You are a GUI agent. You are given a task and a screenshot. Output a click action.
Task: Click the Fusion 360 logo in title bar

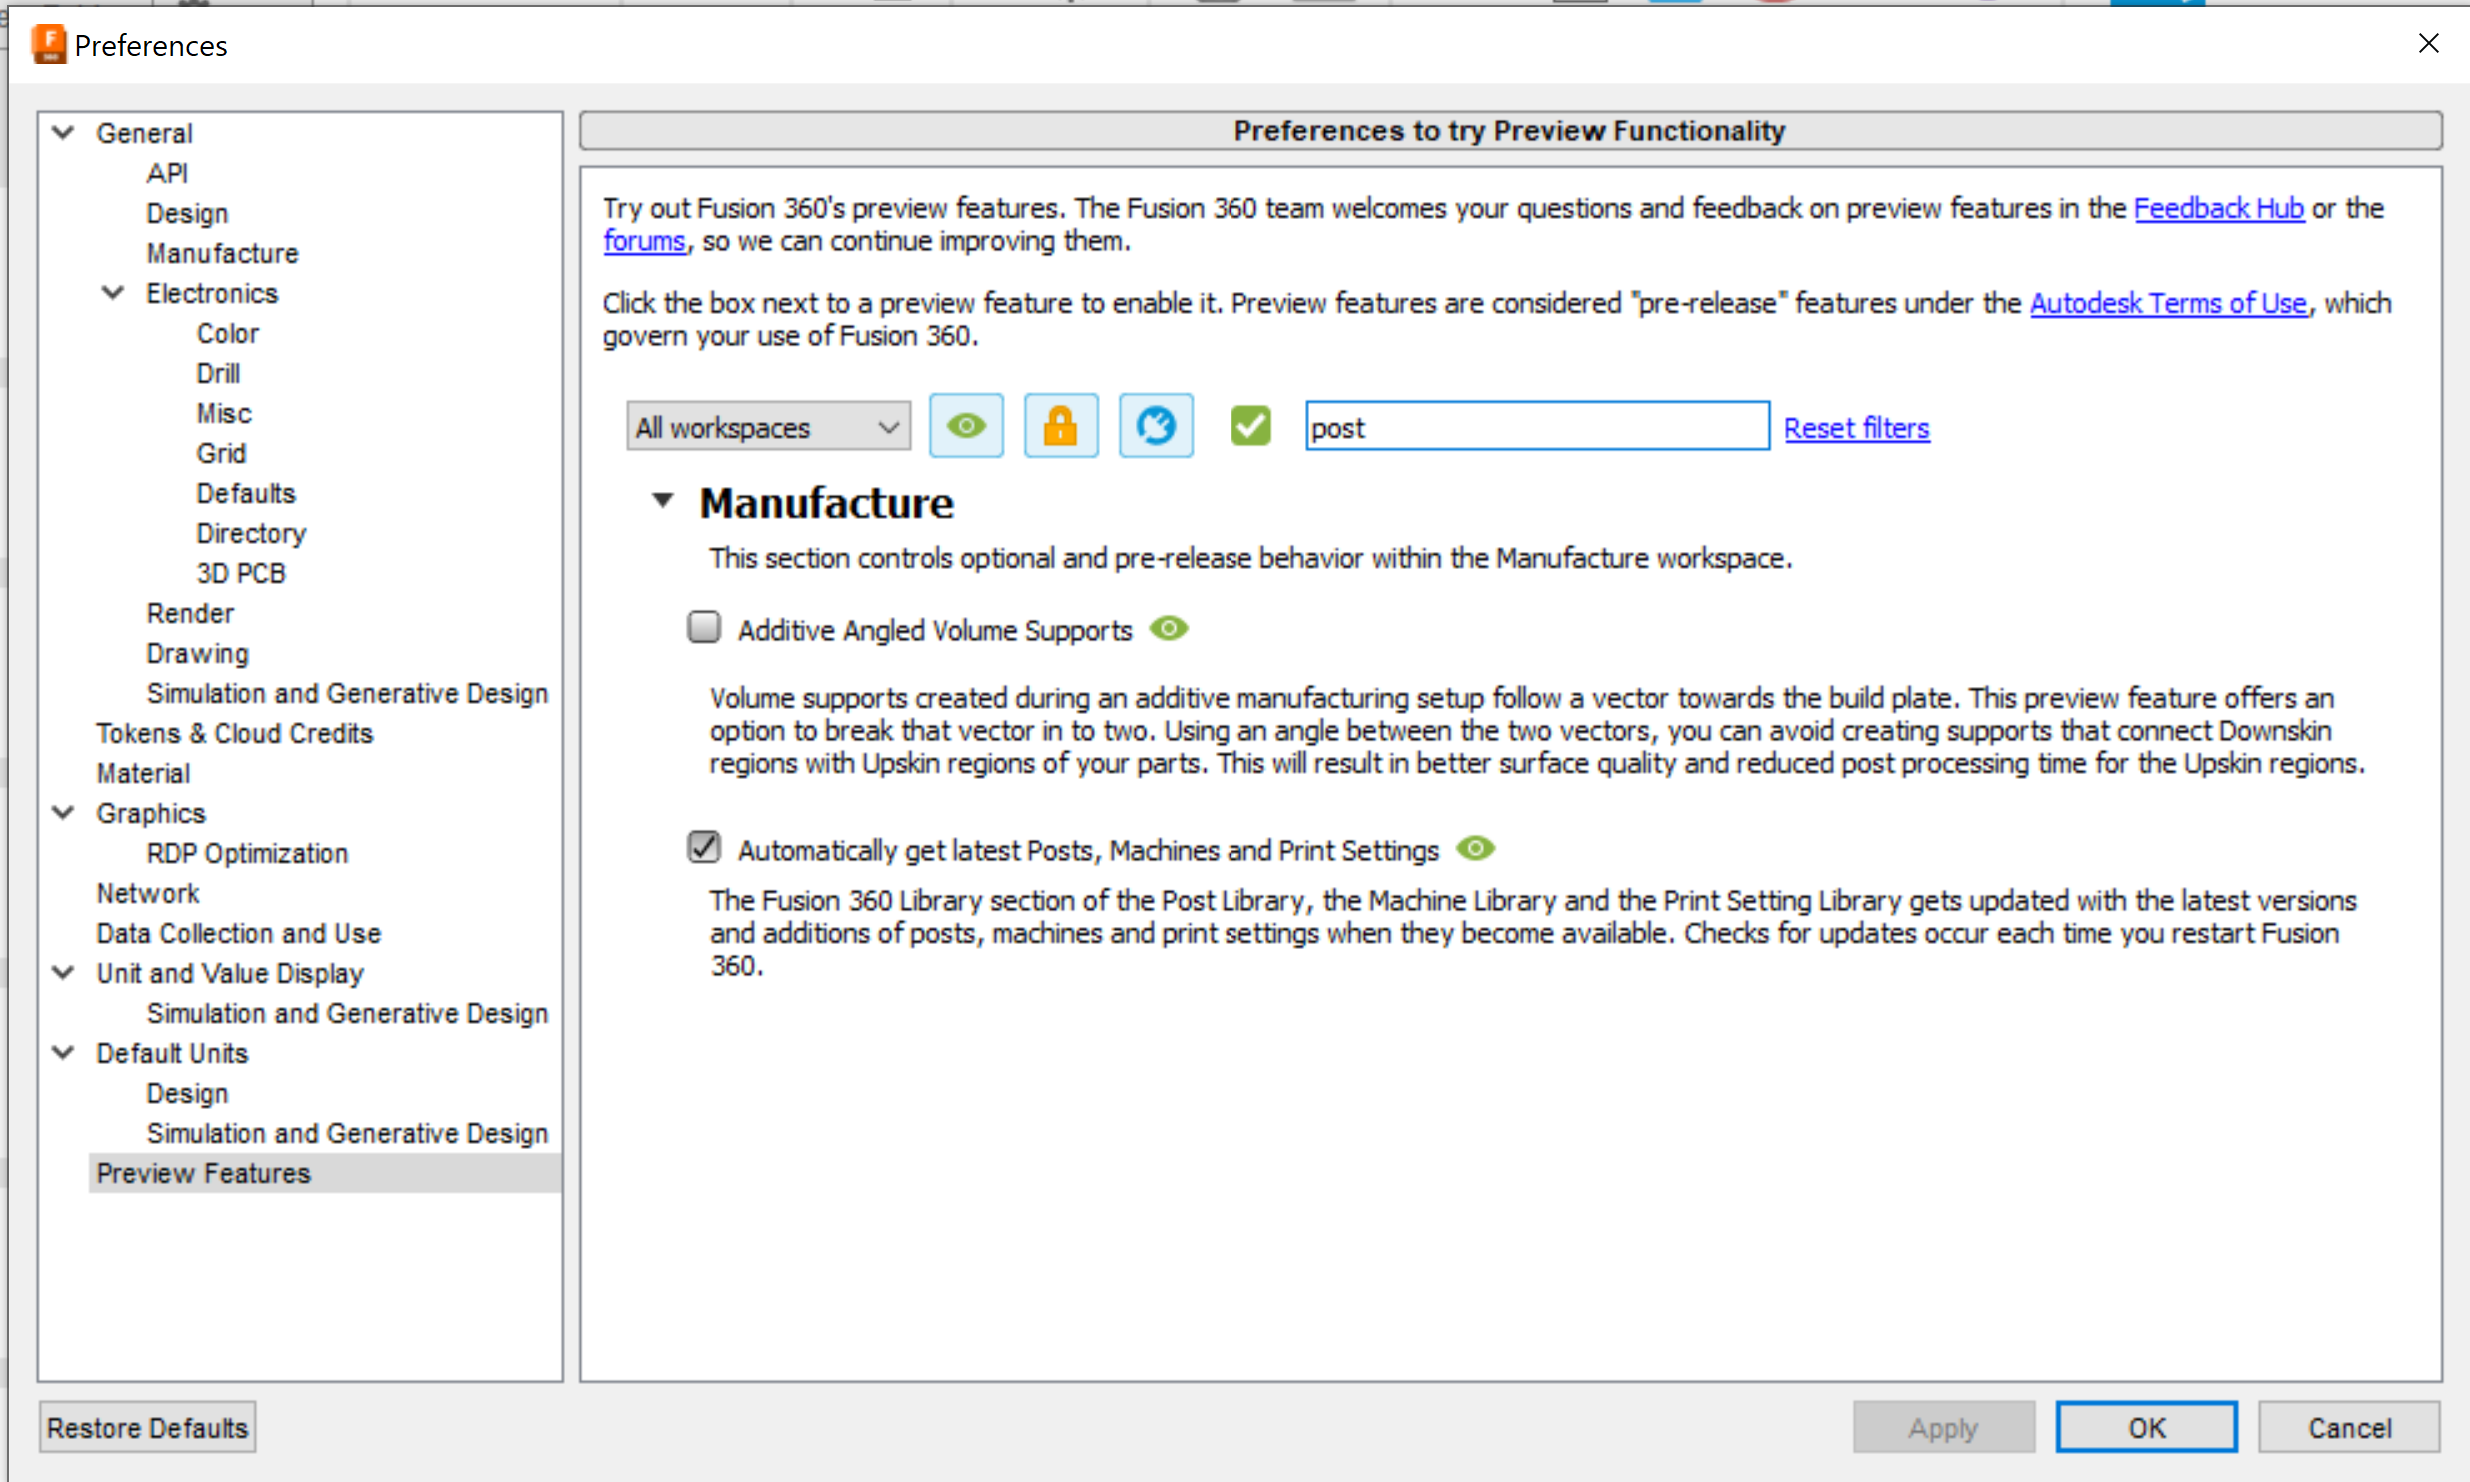click(48, 45)
